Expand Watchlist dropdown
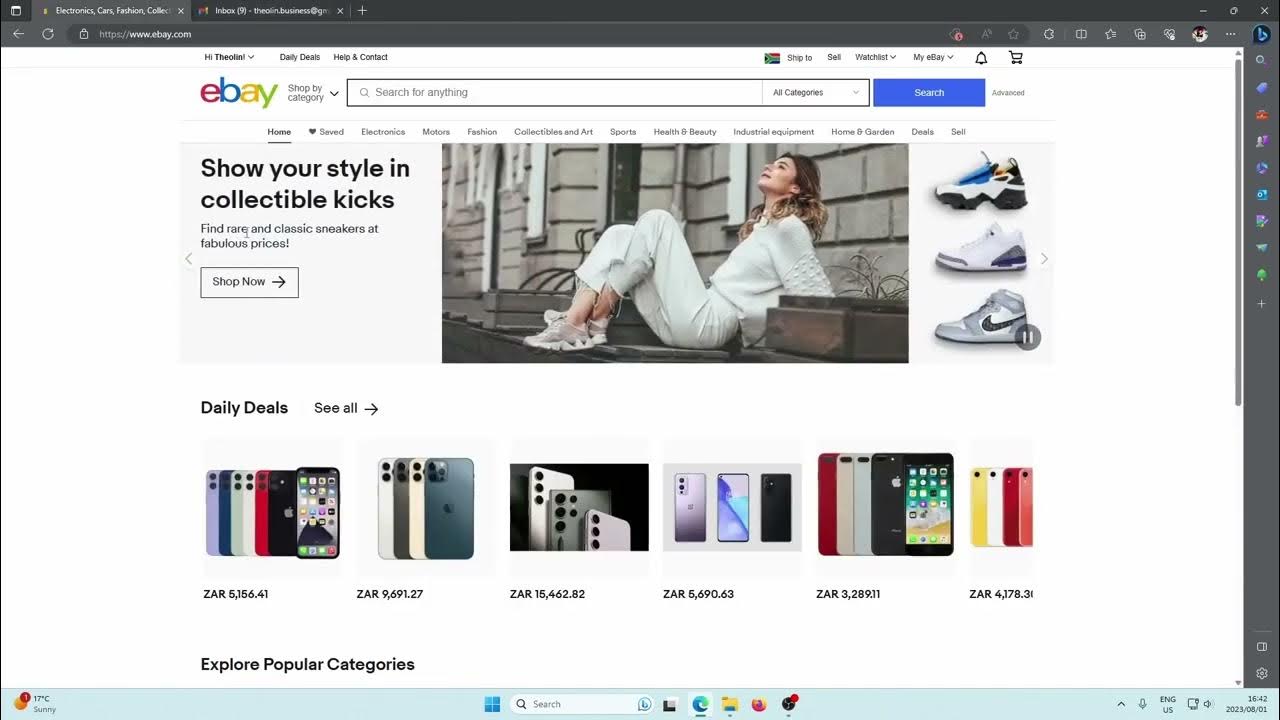The height and width of the screenshot is (720, 1280). tap(875, 57)
